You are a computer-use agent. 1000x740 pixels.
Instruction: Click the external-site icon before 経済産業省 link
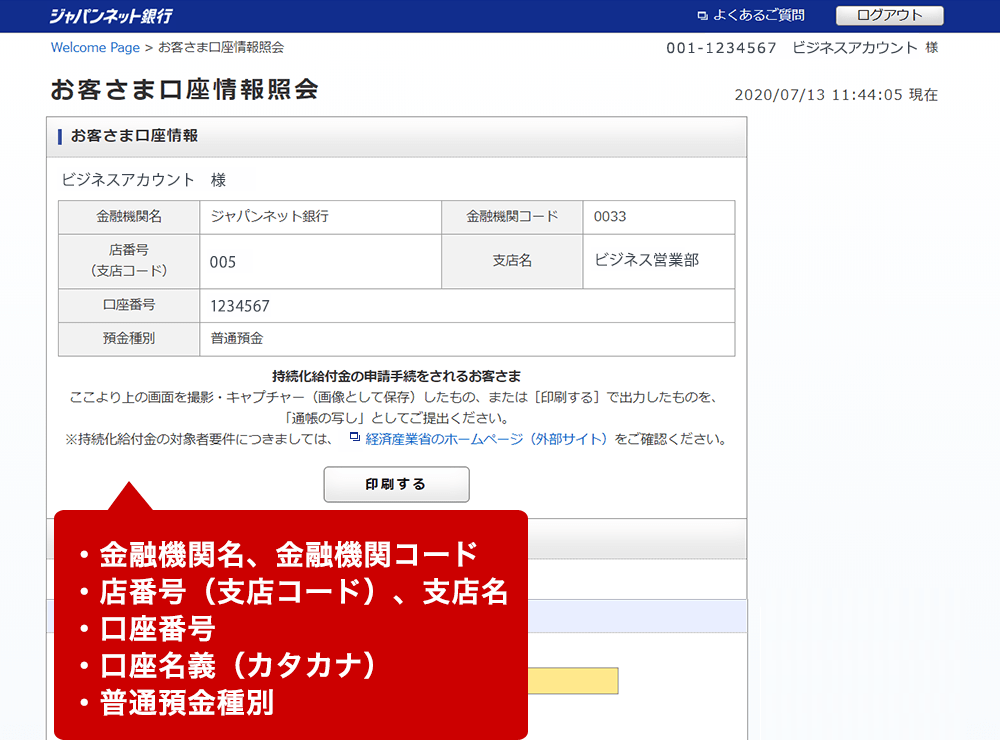click(355, 438)
